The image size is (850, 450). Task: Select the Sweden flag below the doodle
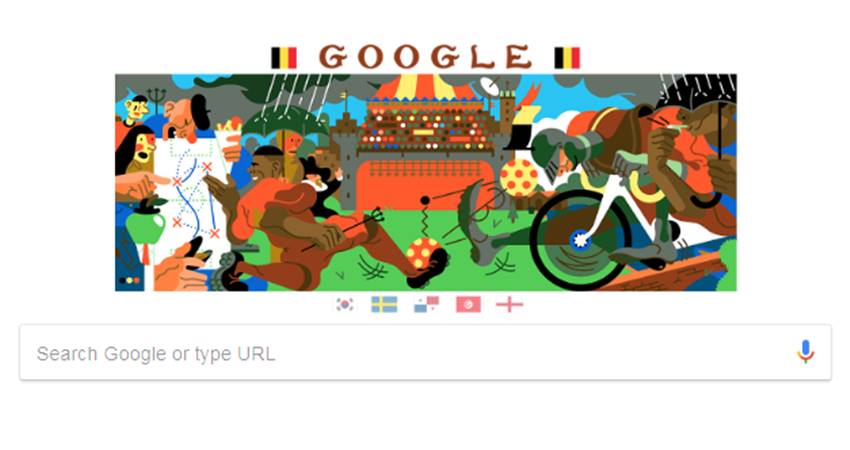click(x=384, y=305)
